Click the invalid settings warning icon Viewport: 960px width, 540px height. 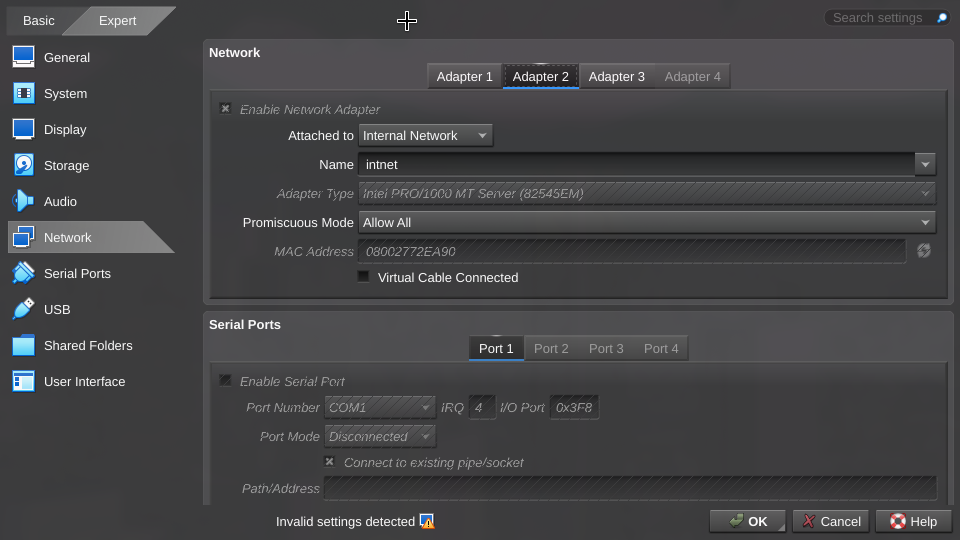pyautogui.click(x=427, y=521)
